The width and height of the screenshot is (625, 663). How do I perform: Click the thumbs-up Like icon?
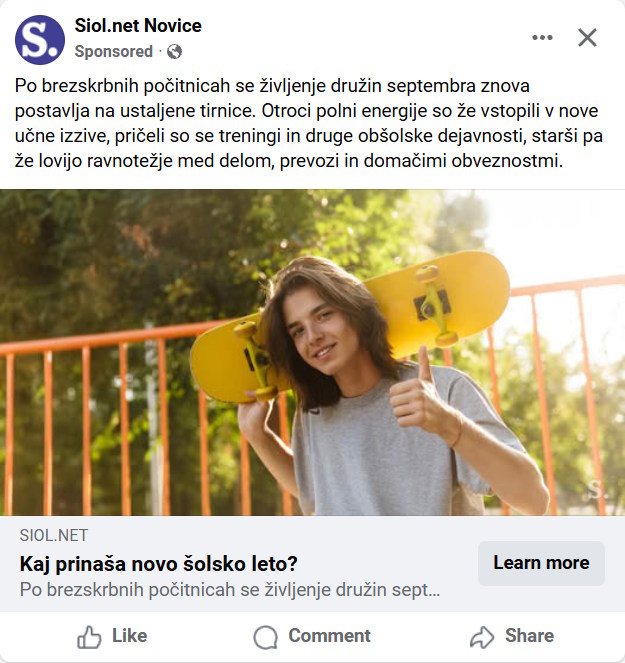(x=89, y=637)
